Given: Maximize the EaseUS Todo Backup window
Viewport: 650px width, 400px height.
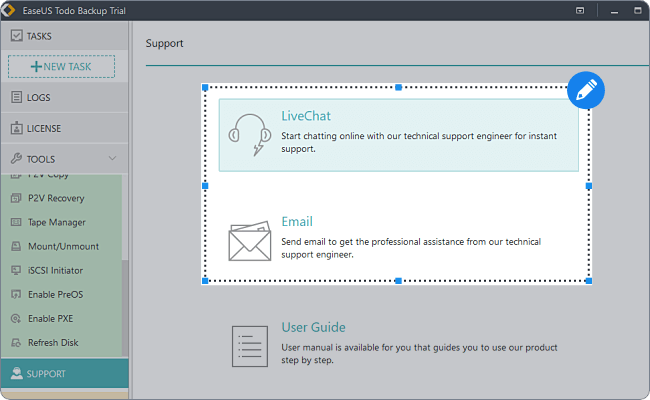Looking at the screenshot, I should point(638,10).
